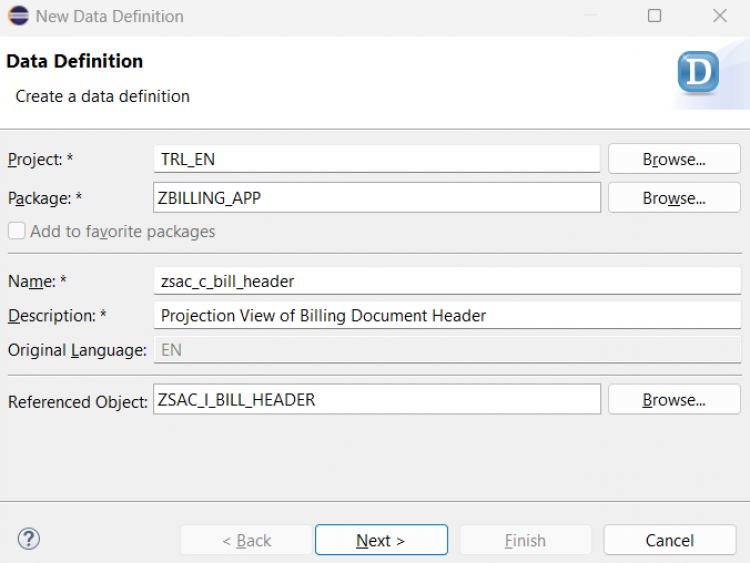
Task: Click into the Package field ZBILLING_APP
Action: [376, 198]
